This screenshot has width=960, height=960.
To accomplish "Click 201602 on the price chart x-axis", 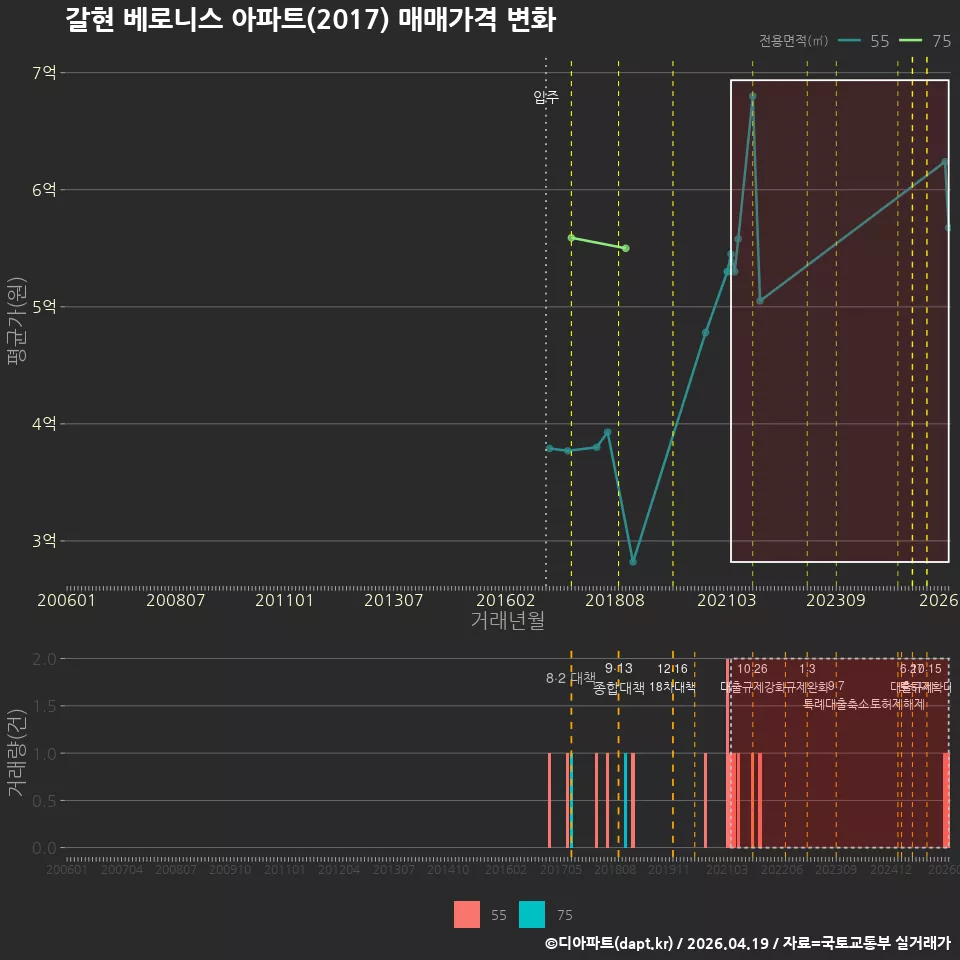I will (506, 600).
